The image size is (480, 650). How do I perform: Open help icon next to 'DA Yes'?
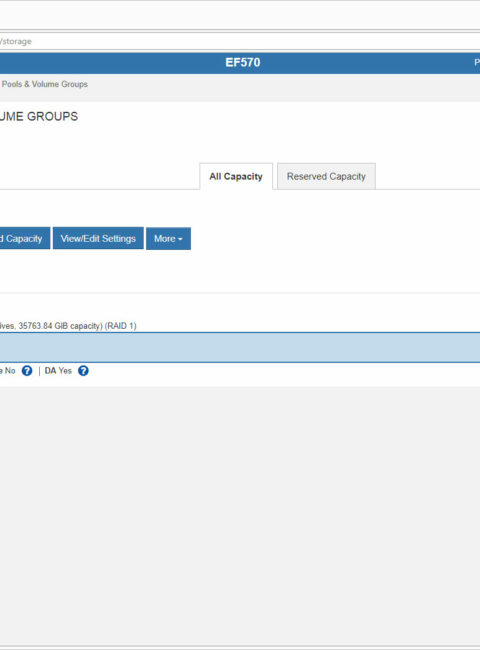pos(83,371)
